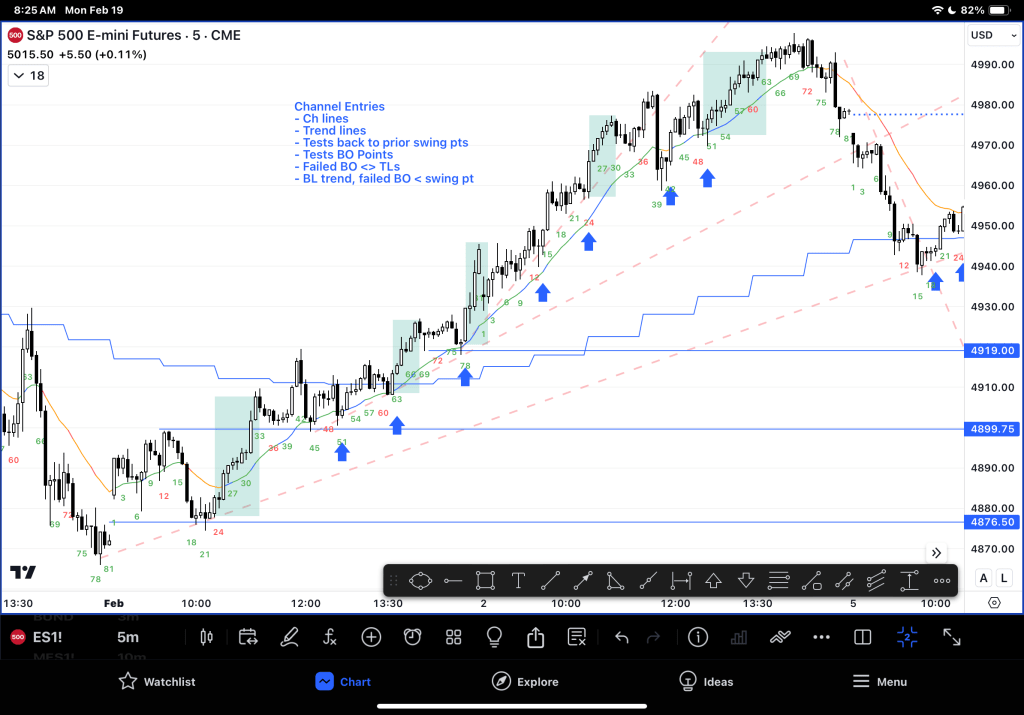Tap the lightbulb ideas icon in toolbar
The image size is (1024, 715).
tap(494, 637)
